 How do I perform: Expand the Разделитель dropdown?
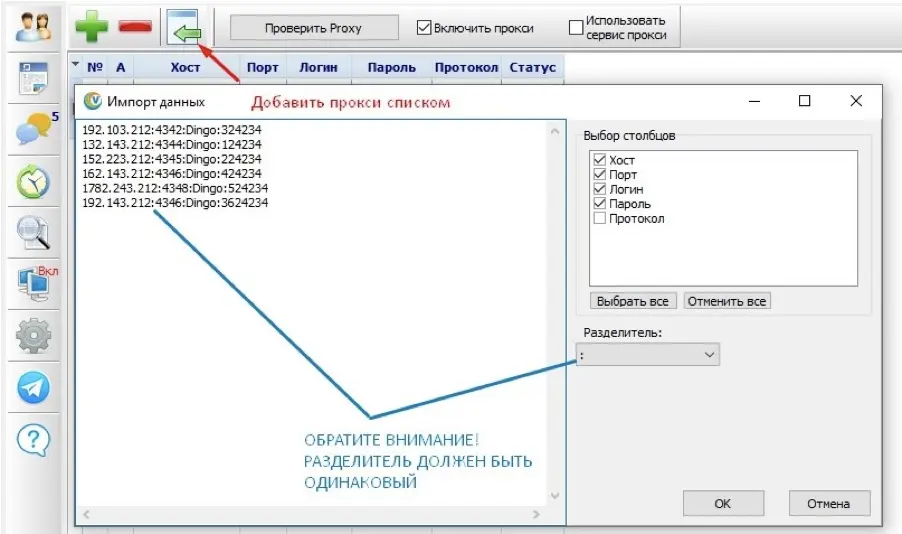click(709, 354)
